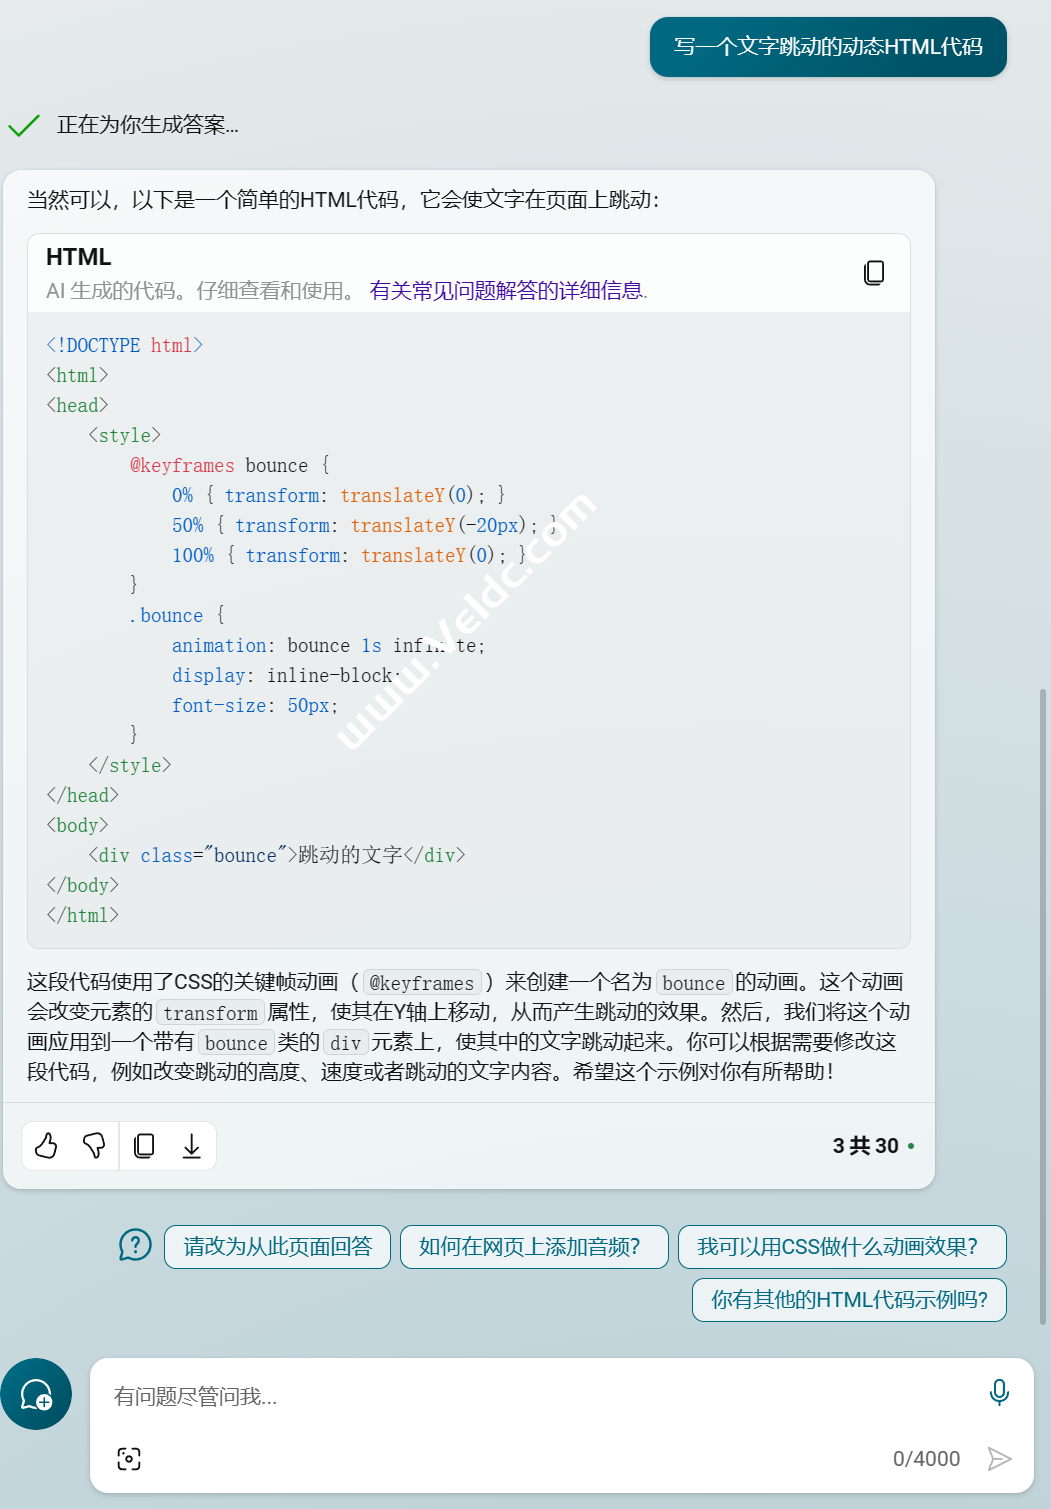The image size is (1051, 1509).
Task: Click the vertical scrollbar on right
Action: tap(1043, 1000)
